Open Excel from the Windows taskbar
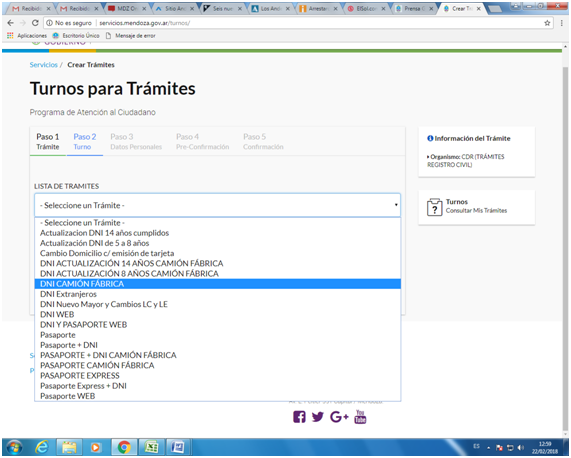Screen dimensions: 571x458 pos(151,447)
